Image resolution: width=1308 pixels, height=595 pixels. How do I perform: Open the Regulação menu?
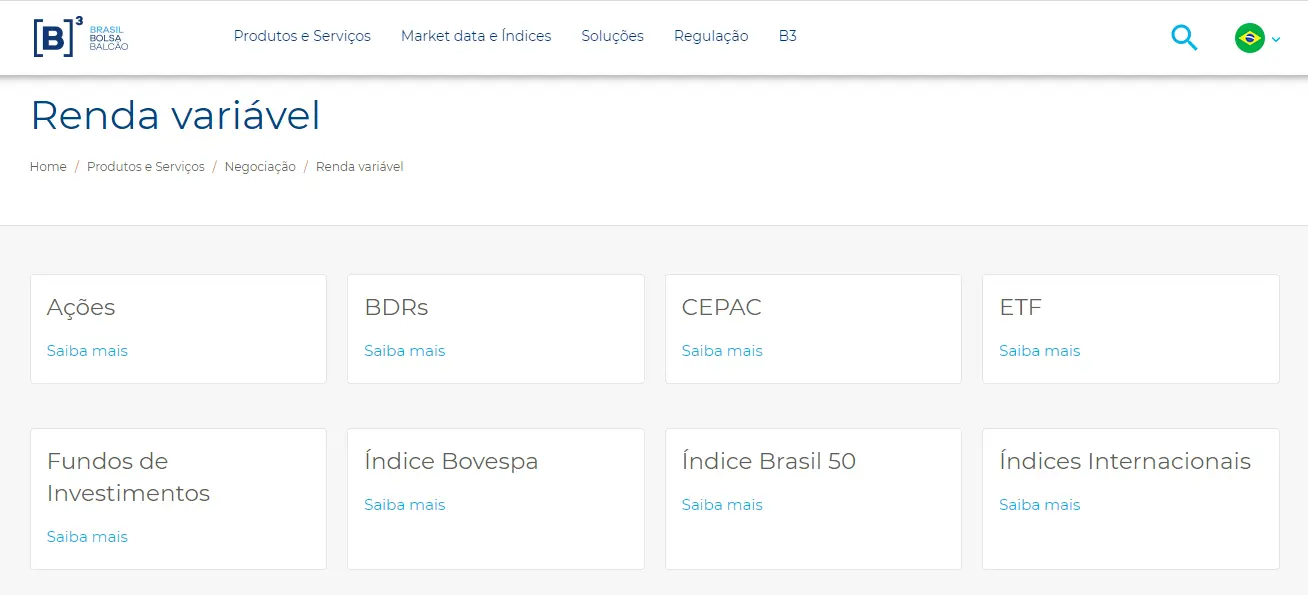[711, 36]
